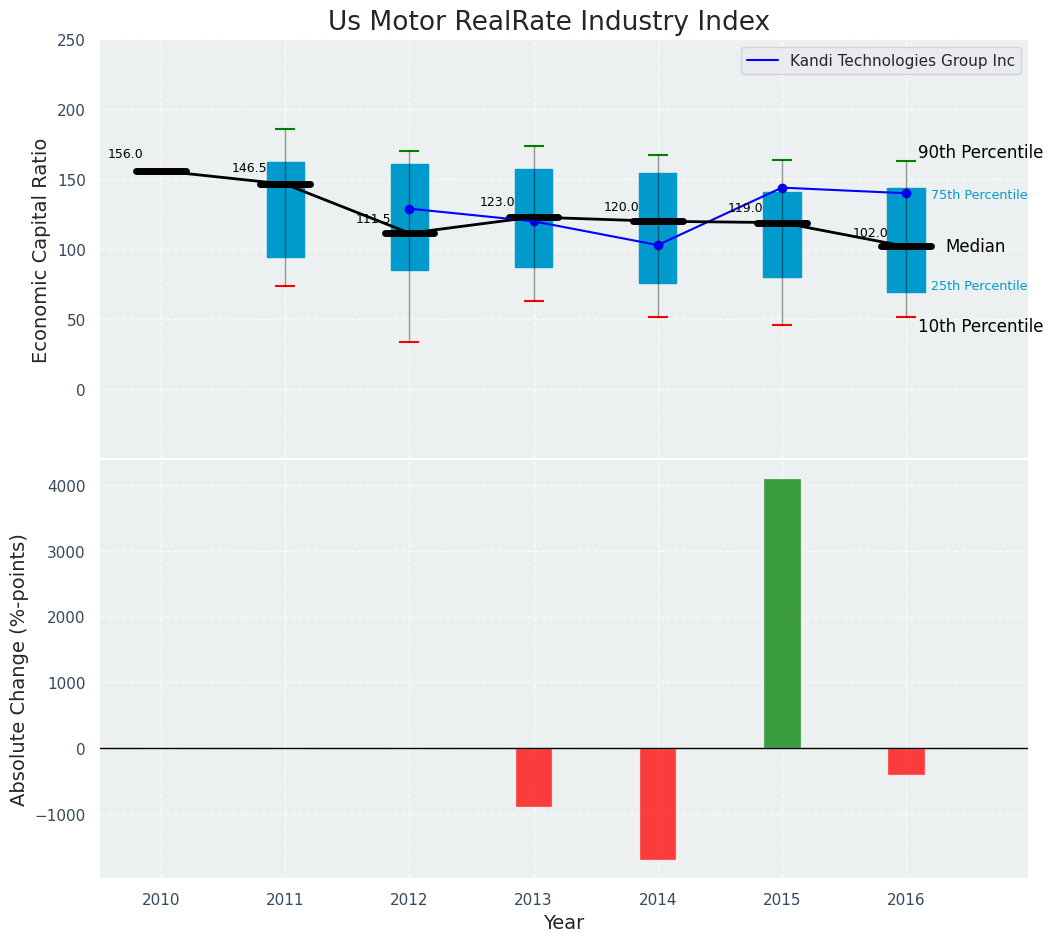Click the Economic Capital Ratio axis label
The height and width of the screenshot is (942, 1053).
pos(41,250)
